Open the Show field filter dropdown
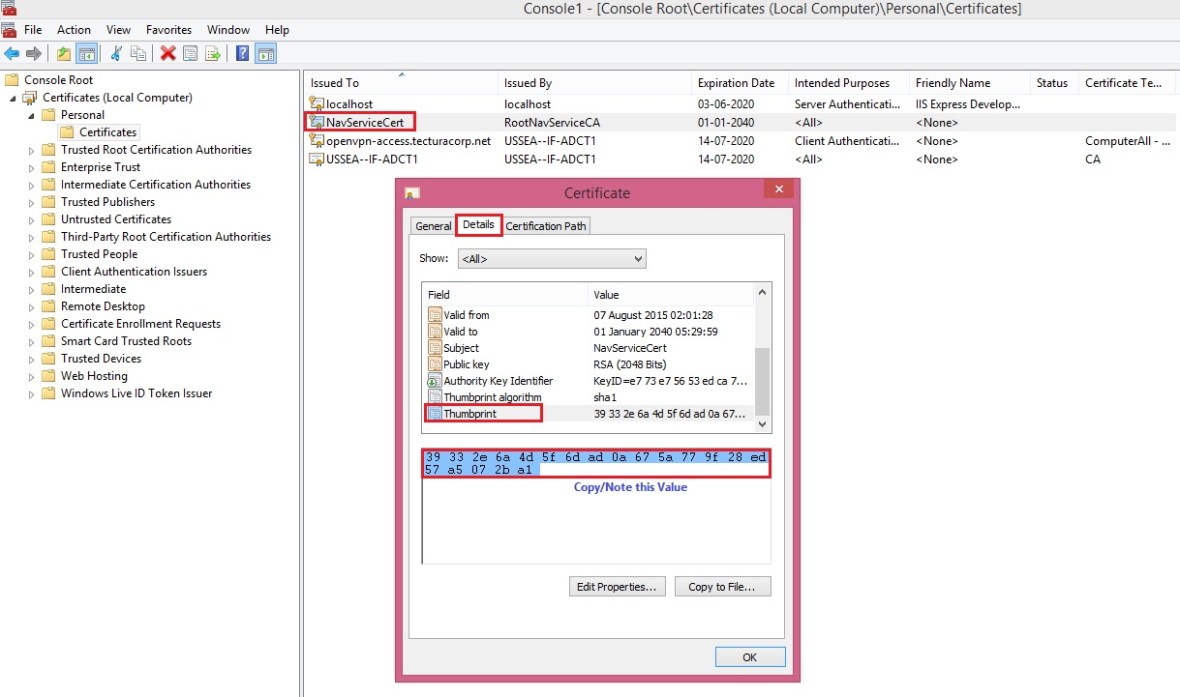 [551, 259]
